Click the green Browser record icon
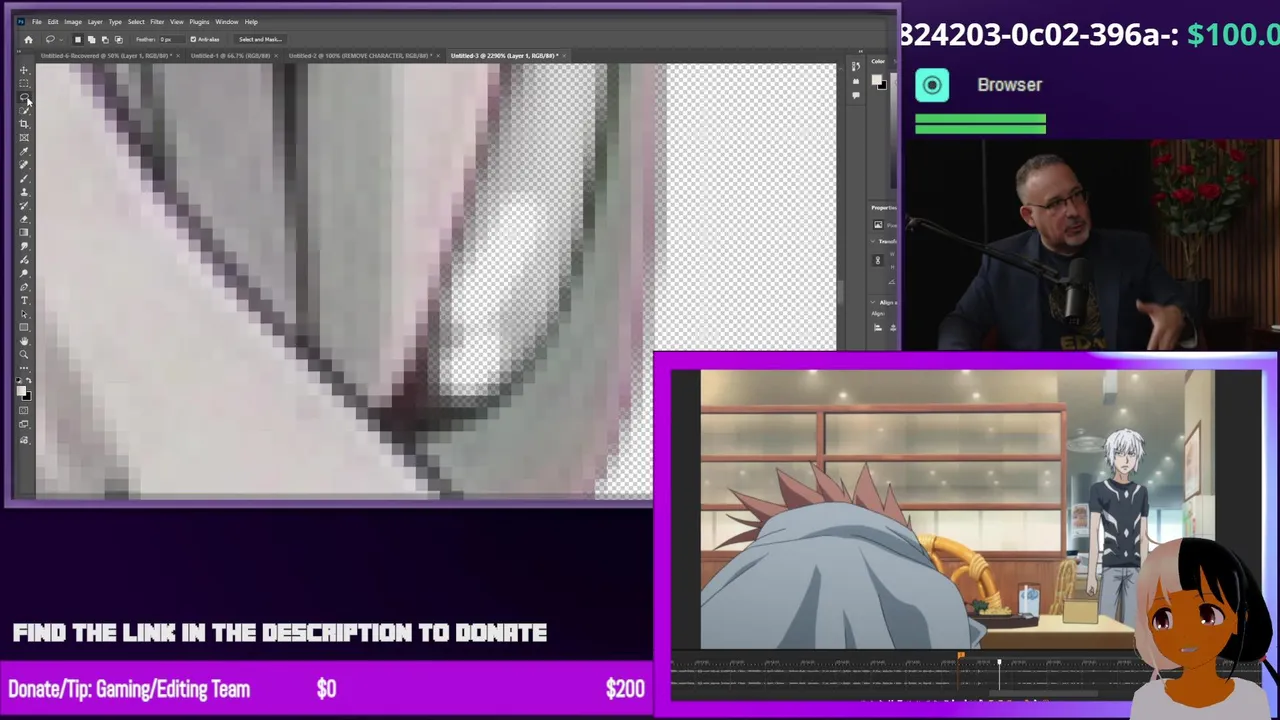This screenshot has width=1280, height=720. pos(932,85)
